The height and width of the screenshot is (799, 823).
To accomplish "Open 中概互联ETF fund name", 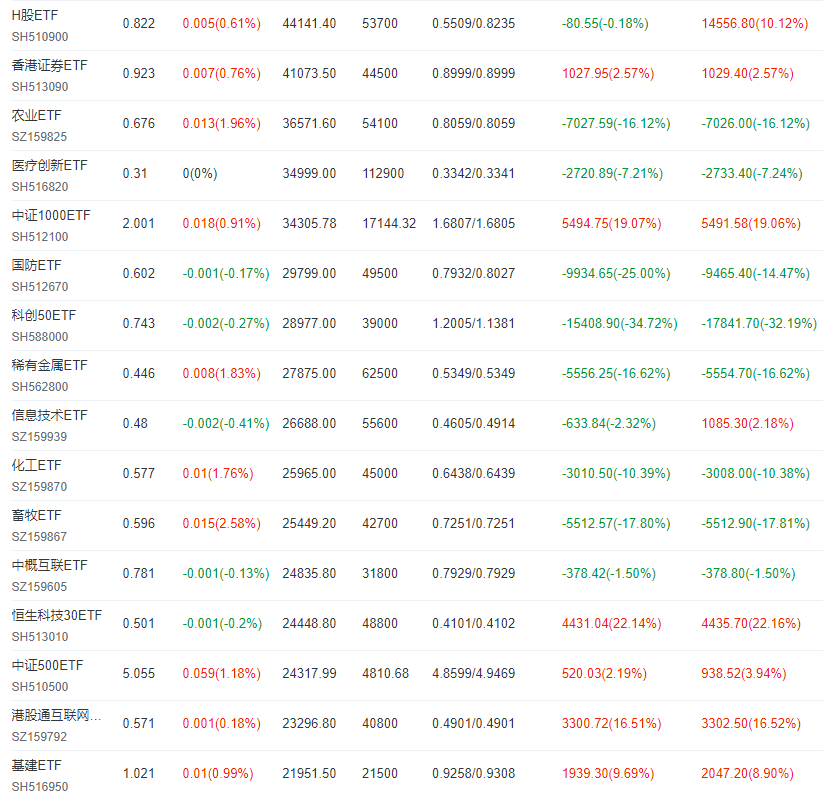I will [49, 565].
